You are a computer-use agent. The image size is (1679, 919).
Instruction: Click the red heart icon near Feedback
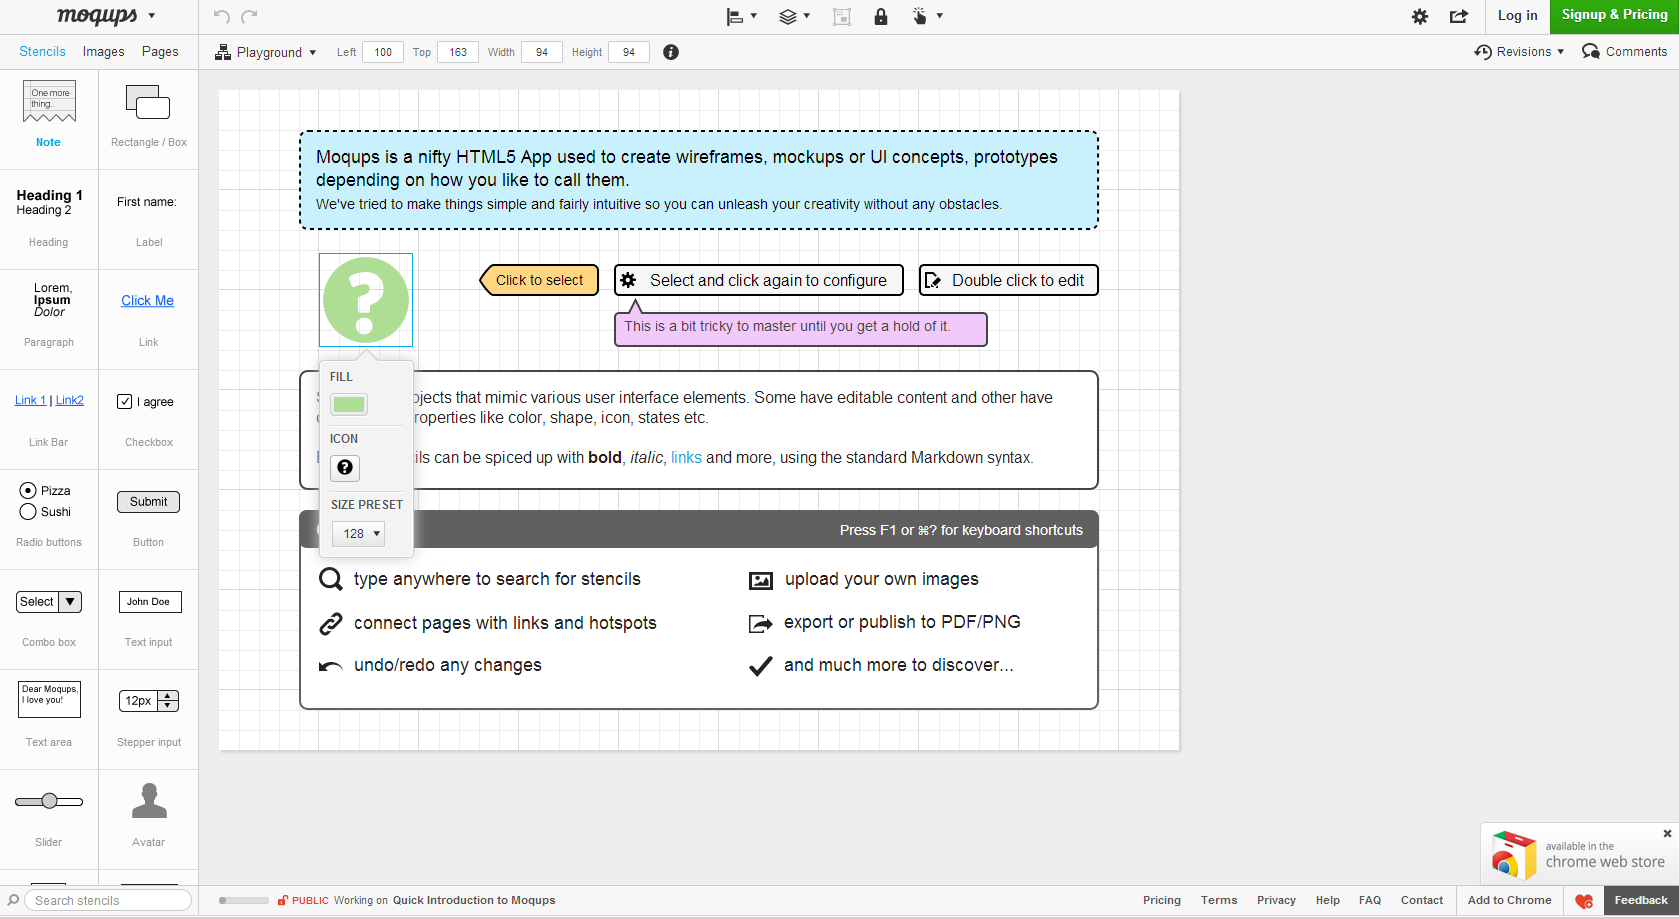(x=1584, y=901)
